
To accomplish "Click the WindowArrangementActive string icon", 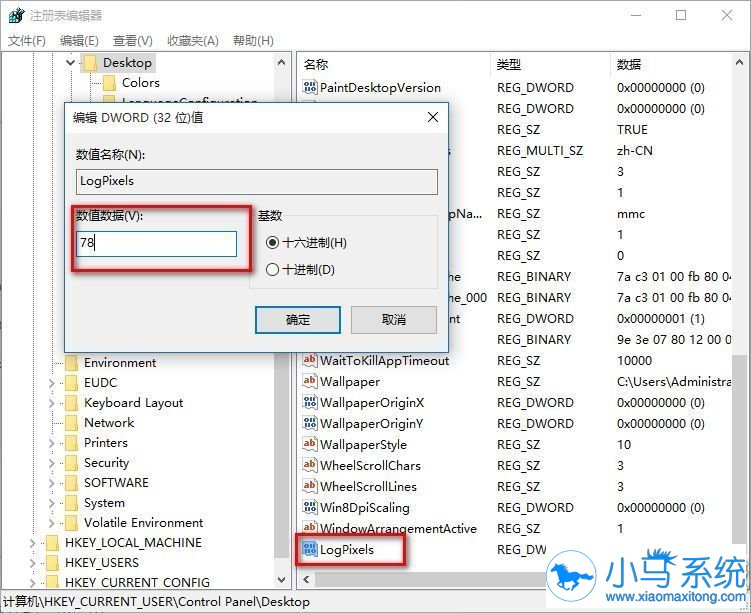I will click(x=310, y=528).
